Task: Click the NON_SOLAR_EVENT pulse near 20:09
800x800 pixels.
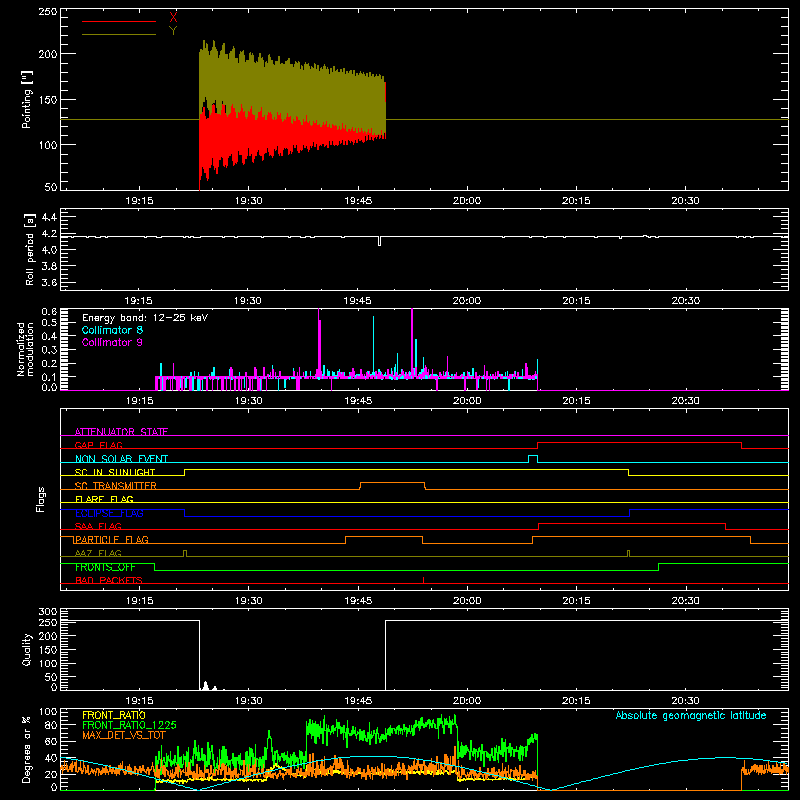Action: point(533,459)
